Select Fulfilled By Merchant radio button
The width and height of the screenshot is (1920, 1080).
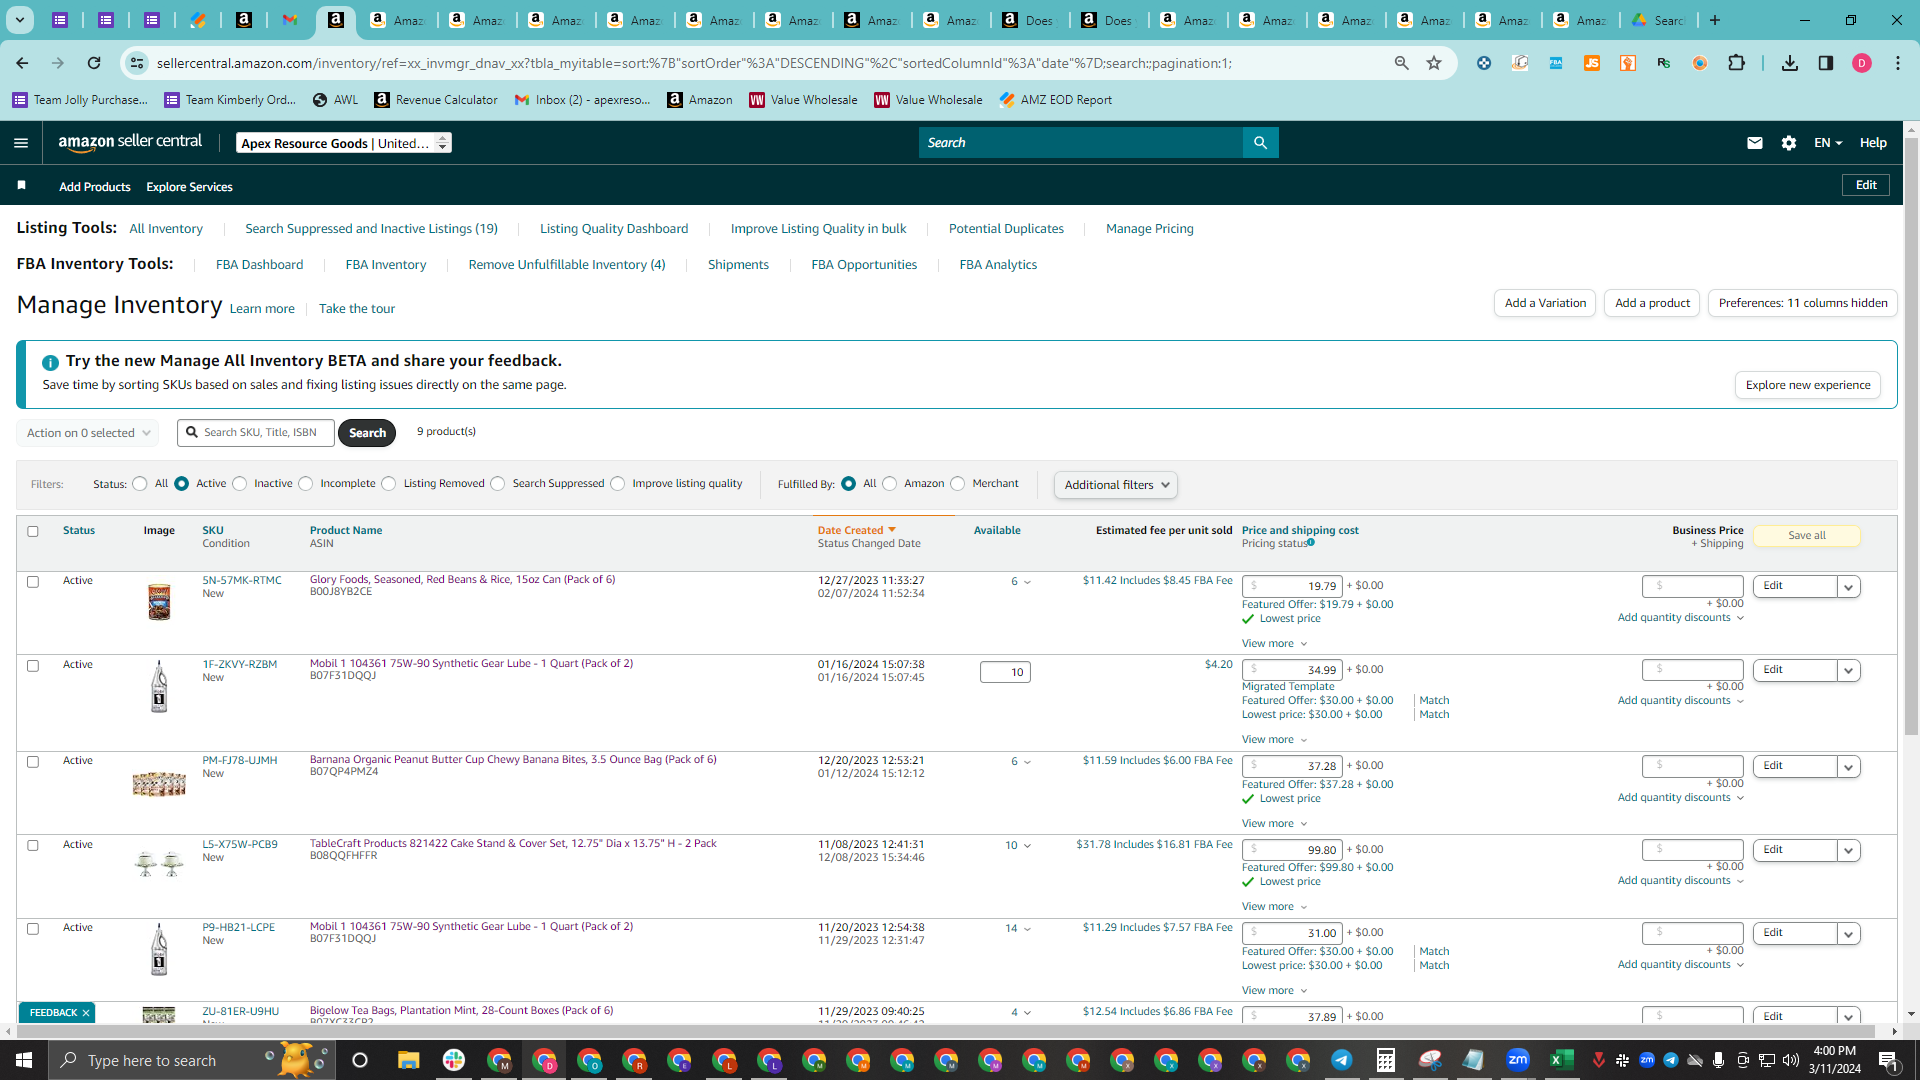[958, 484]
